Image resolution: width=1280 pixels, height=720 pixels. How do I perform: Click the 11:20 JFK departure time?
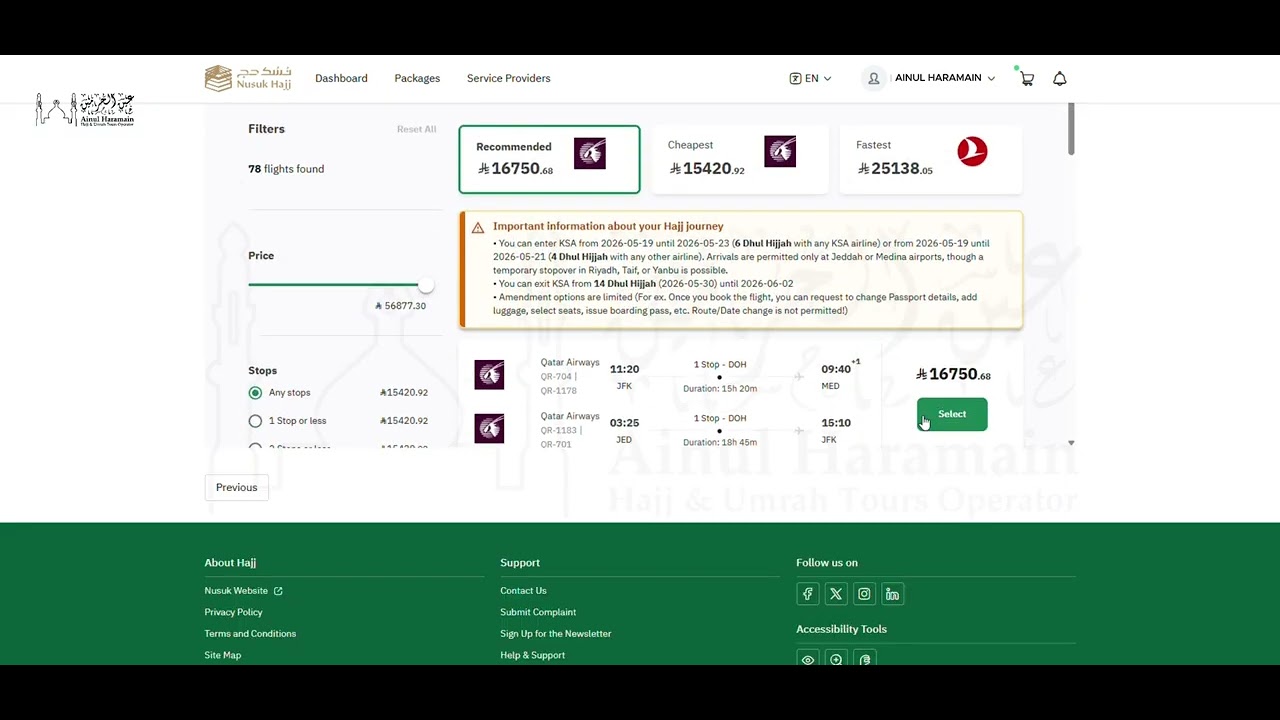tap(624, 369)
